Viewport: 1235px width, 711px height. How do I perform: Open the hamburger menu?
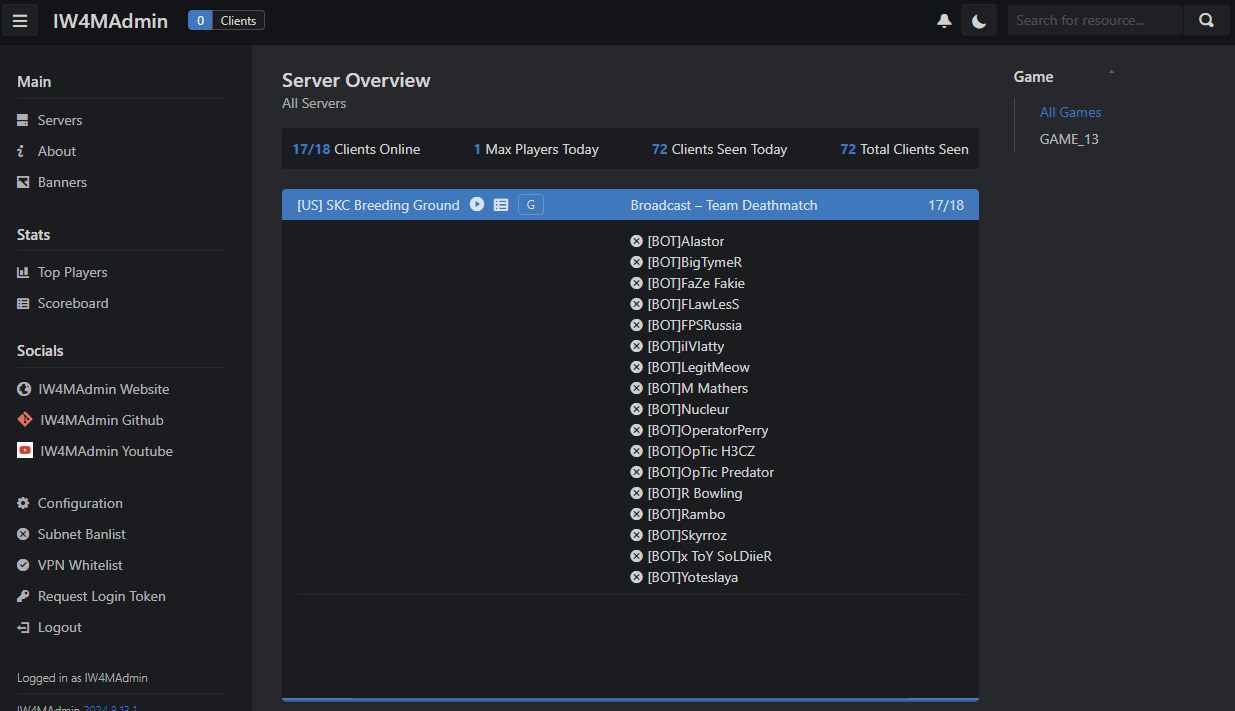click(20, 20)
